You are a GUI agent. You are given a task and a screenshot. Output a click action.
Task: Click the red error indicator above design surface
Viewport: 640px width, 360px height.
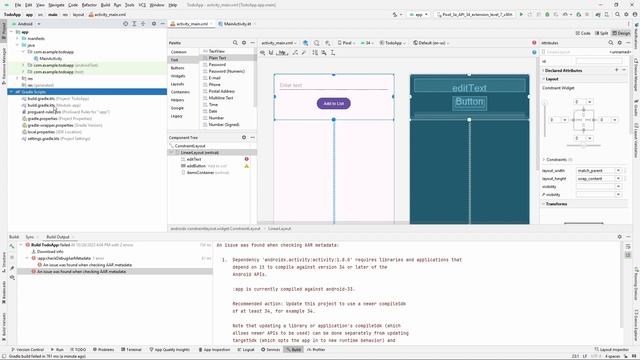534,42
